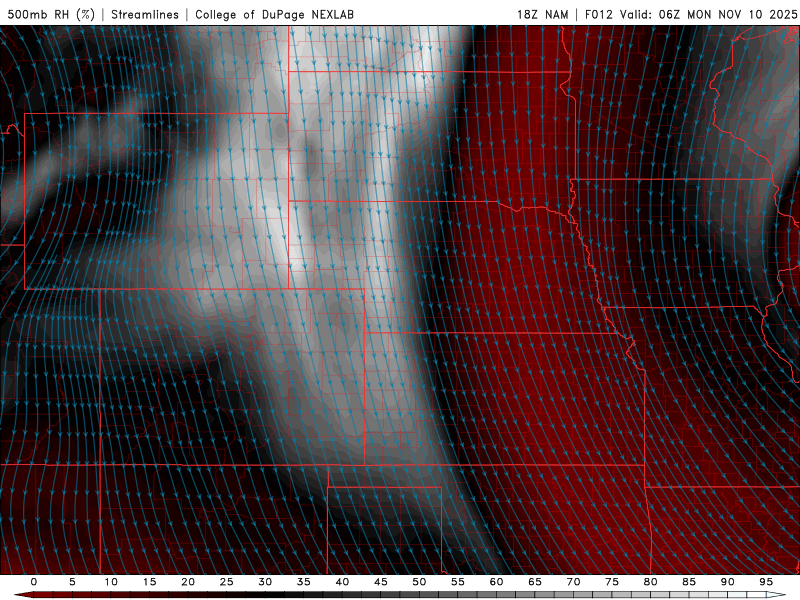800x600 pixels.
Task: Click the '0' value on color scale
Action: [x=34, y=582]
